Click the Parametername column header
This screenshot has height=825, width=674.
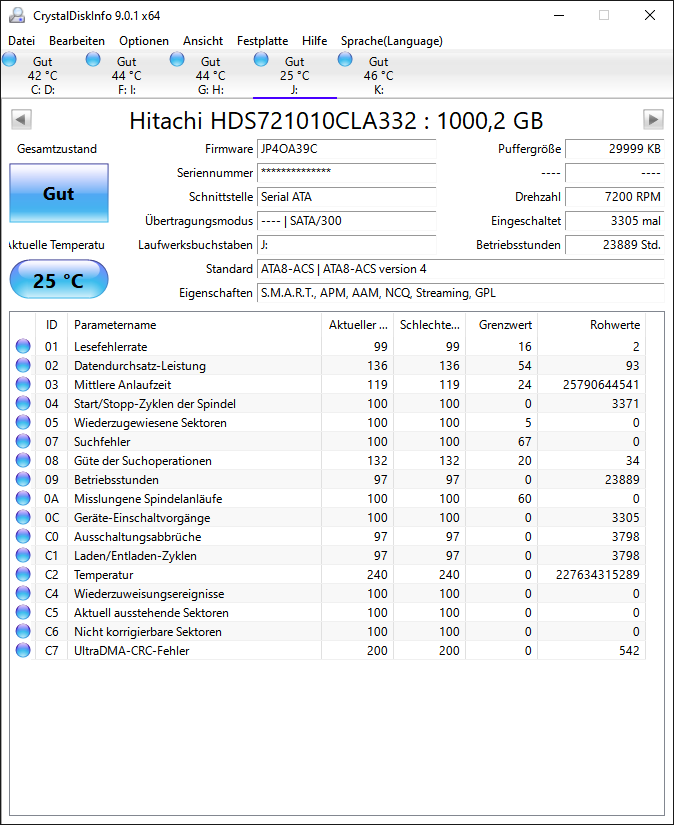tap(194, 325)
